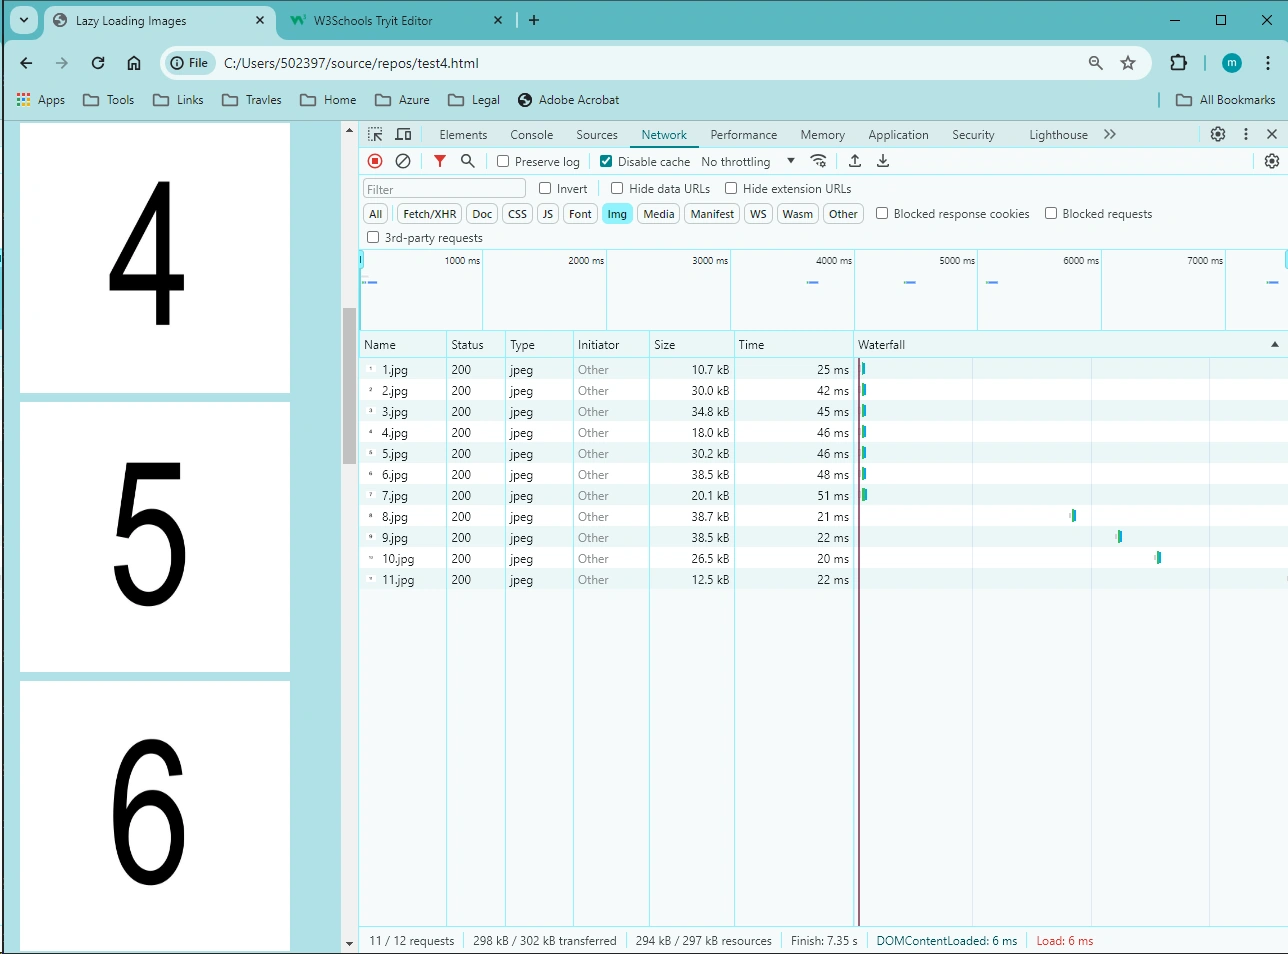This screenshot has width=1288, height=954.
Task: Click the network Filter text field
Action: point(444,189)
